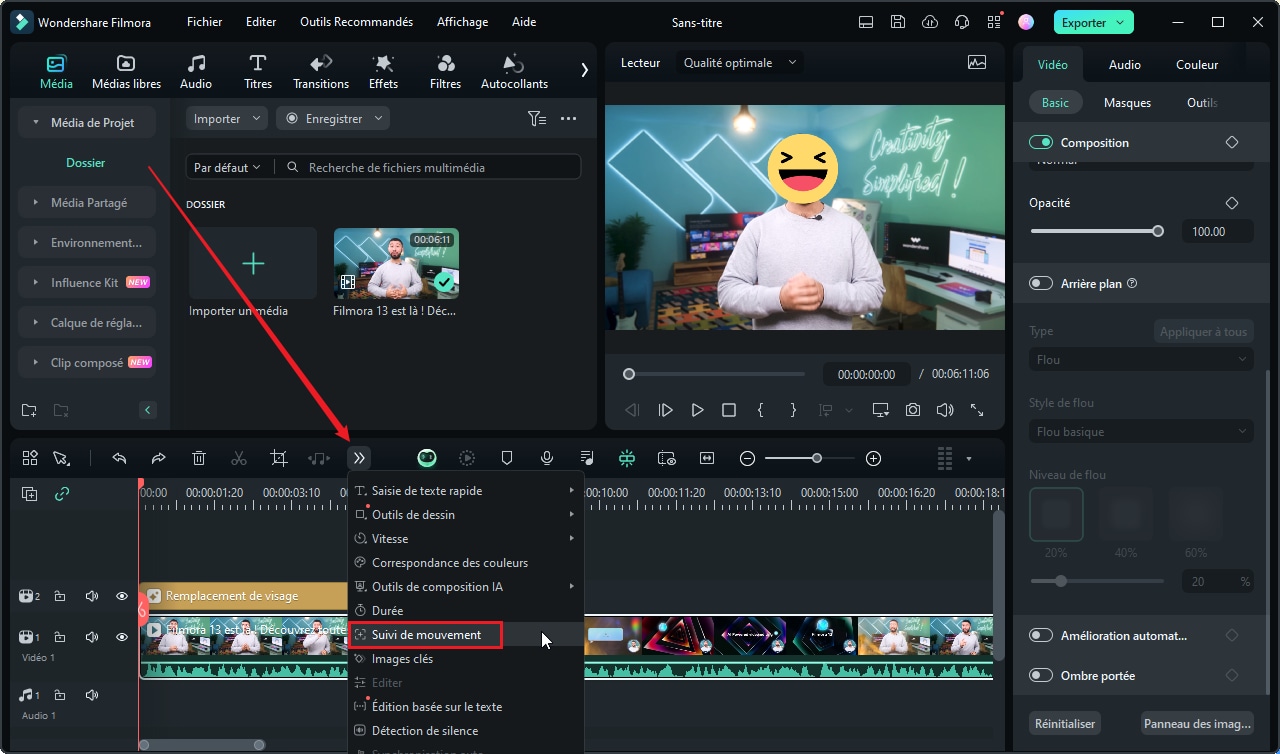Toggle the link icon in timeline header
This screenshot has width=1280, height=754.
pos(62,494)
